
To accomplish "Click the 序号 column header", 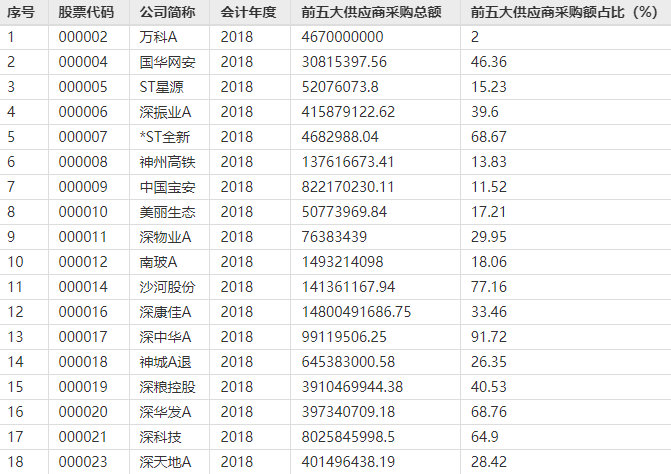I will 21,12.
